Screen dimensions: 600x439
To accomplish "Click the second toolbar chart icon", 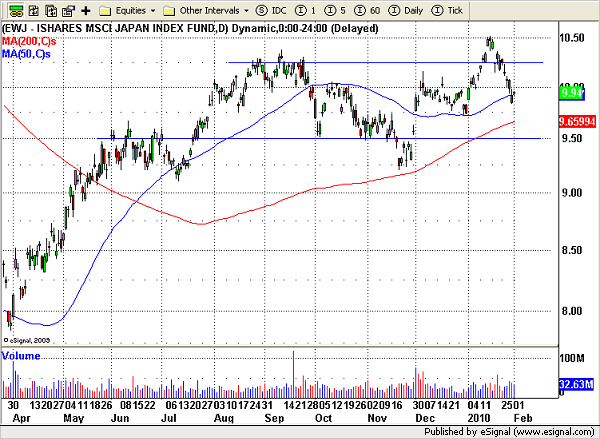I will 34,11.
